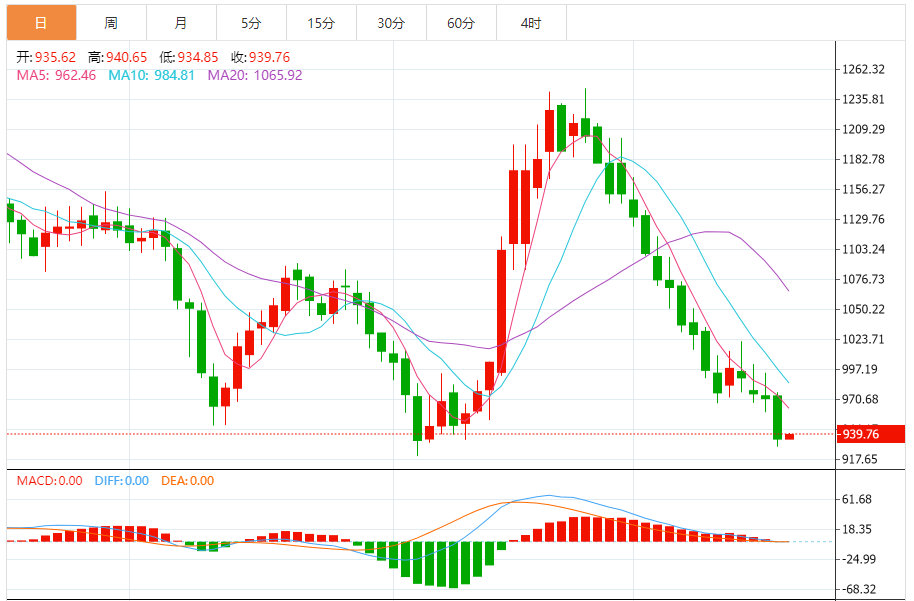Switch to the 4时 interval tab
This screenshot has height=601, width=914.
coord(531,23)
